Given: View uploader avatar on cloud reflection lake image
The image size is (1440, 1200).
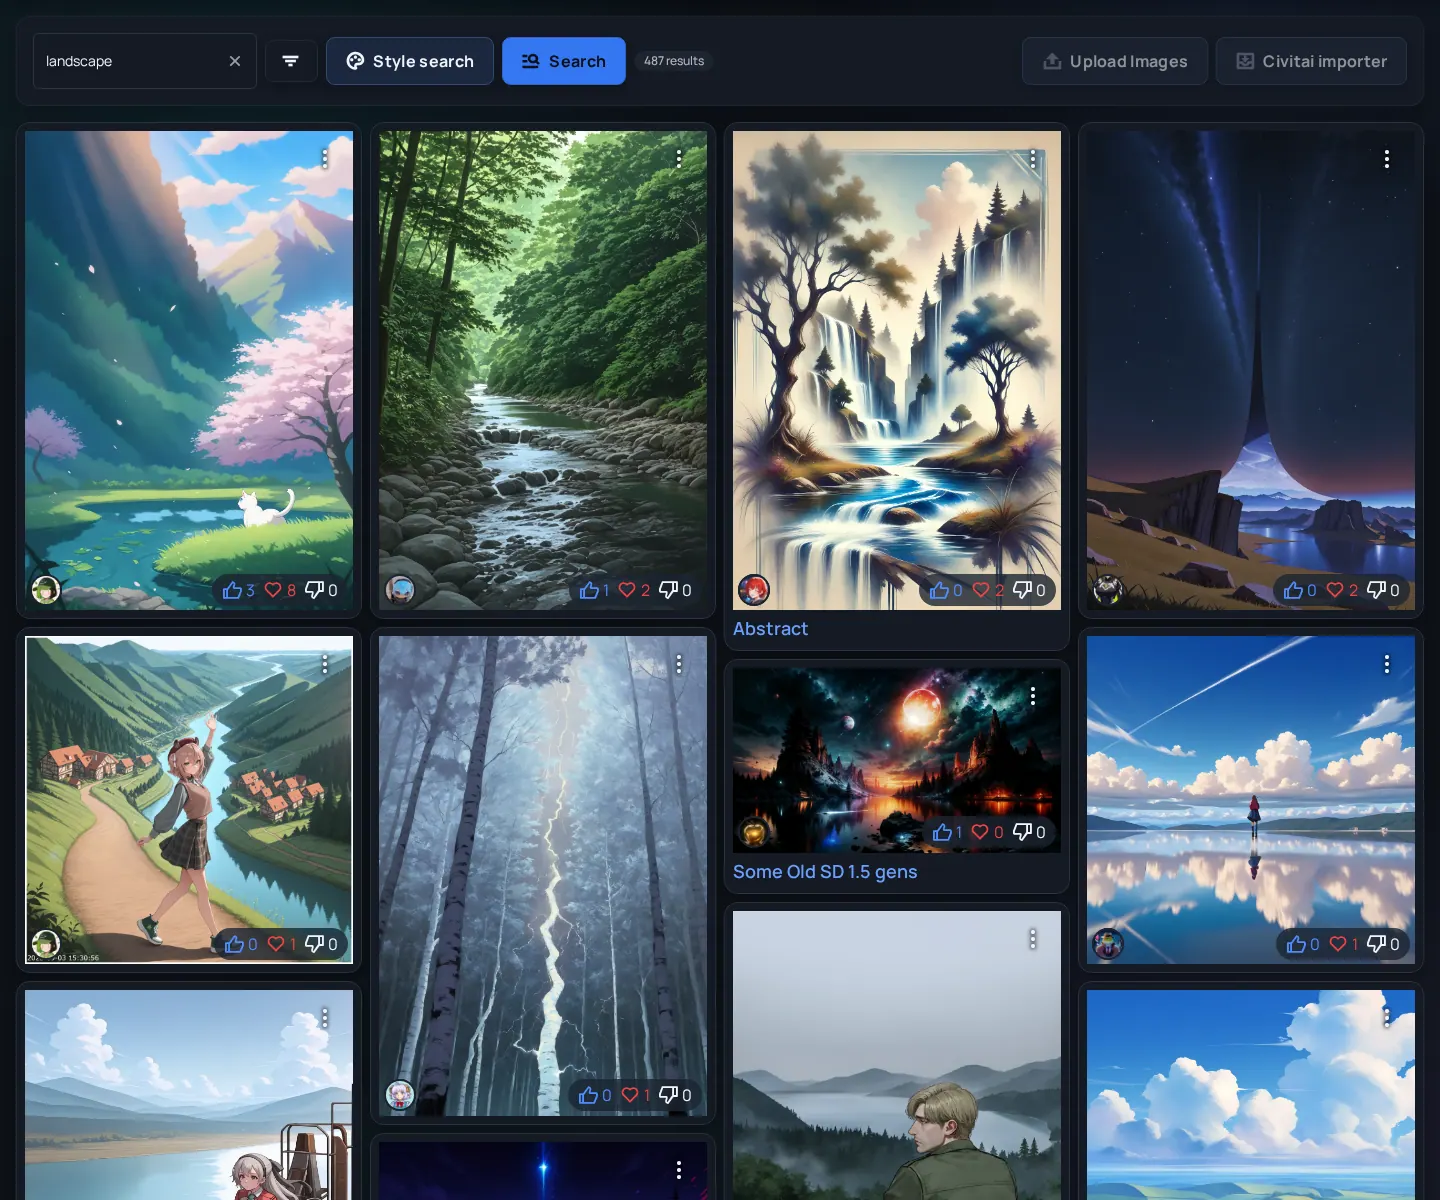Looking at the screenshot, I should pyautogui.click(x=1108, y=944).
